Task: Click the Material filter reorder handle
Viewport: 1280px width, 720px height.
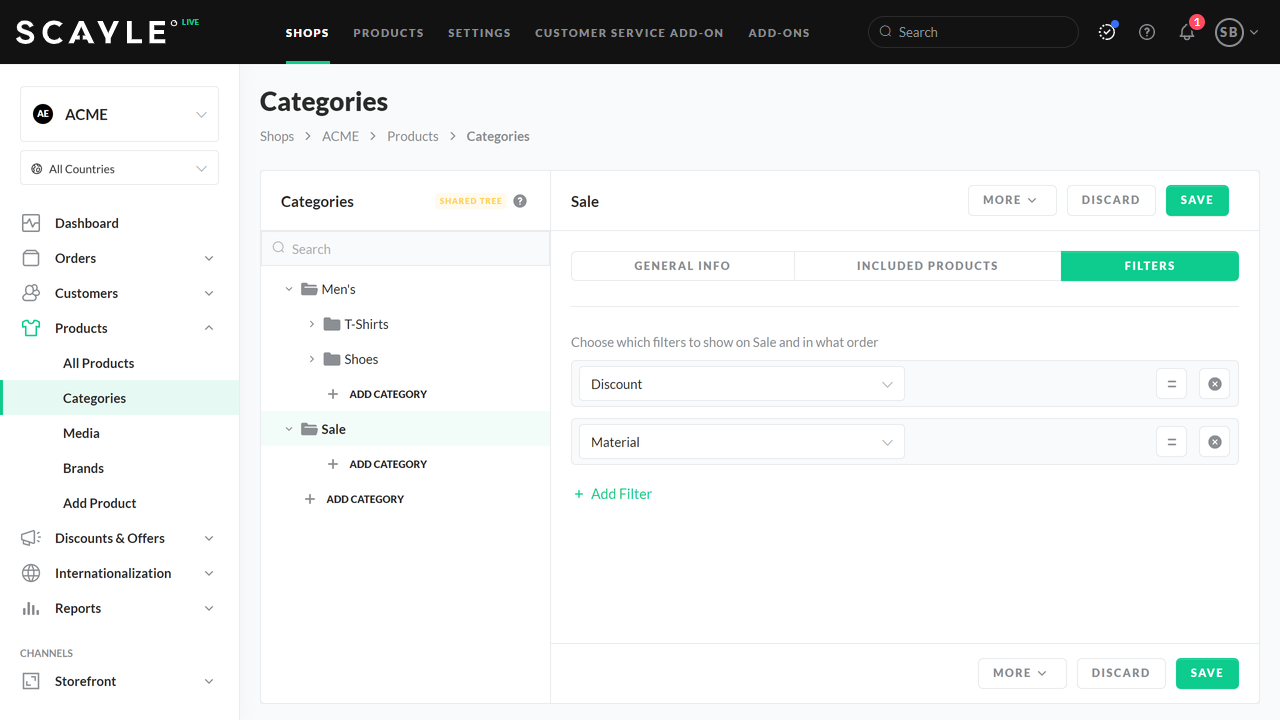Action: click(x=1171, y=442)
